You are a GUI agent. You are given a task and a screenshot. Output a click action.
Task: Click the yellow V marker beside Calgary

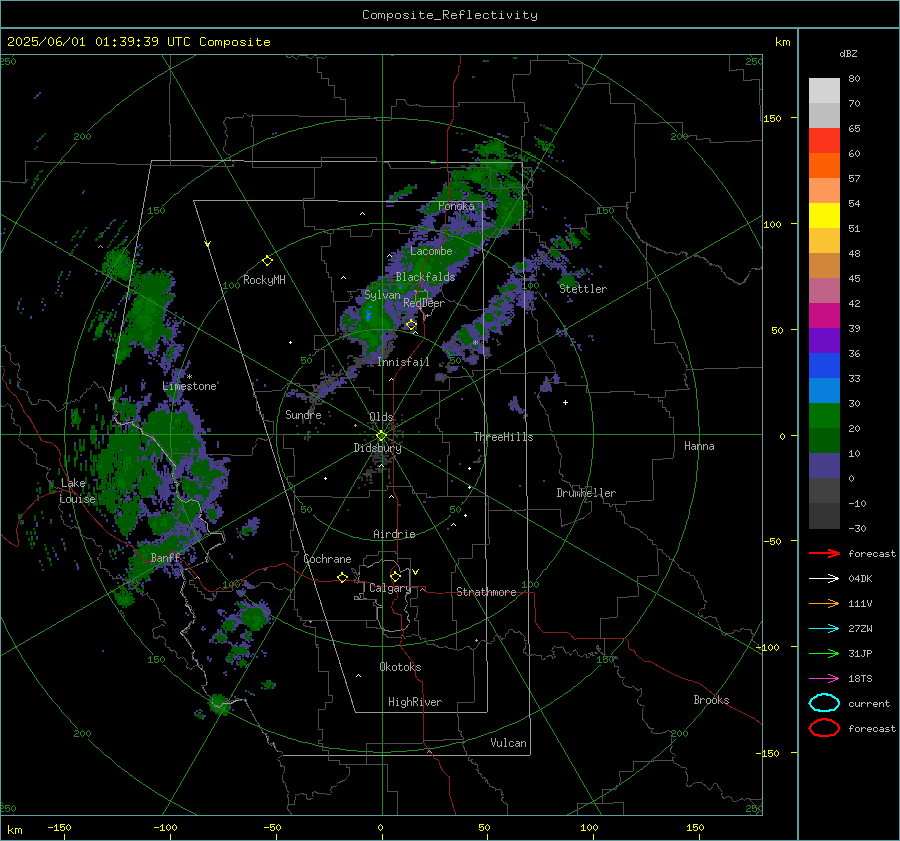pos(416,572)
